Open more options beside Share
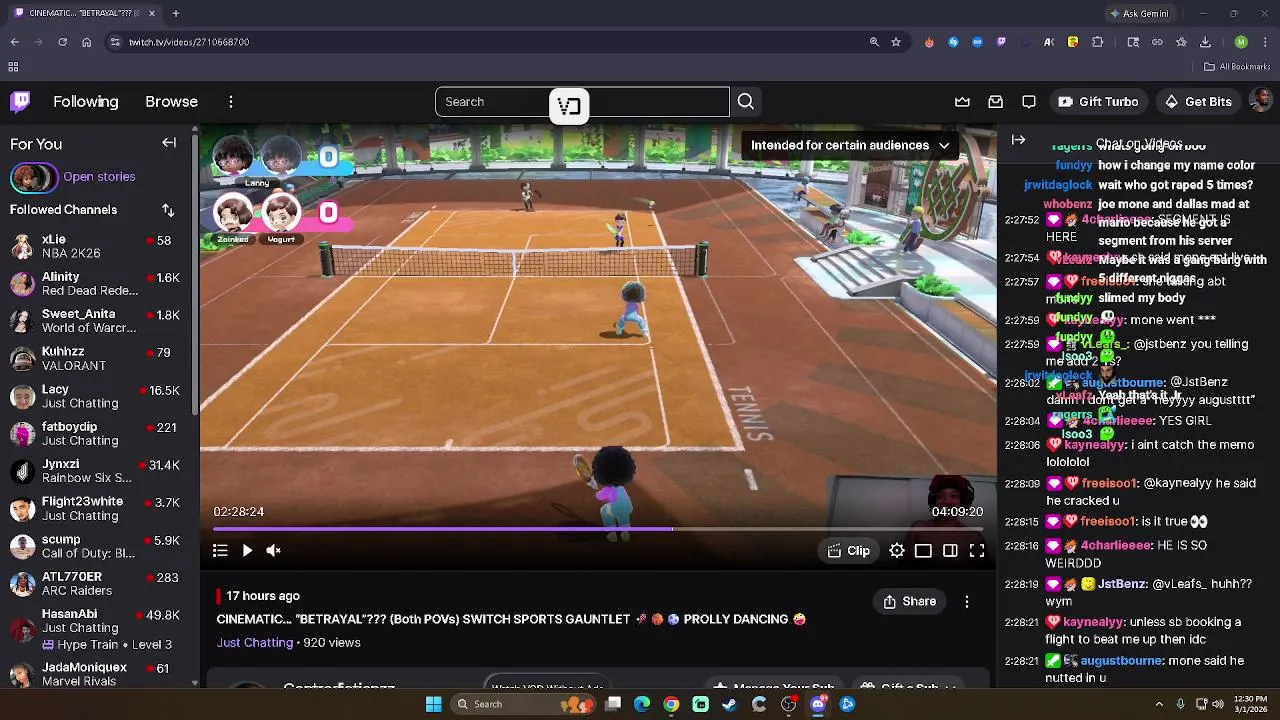This screenshot has width=1280, height=720. point(966,601)
